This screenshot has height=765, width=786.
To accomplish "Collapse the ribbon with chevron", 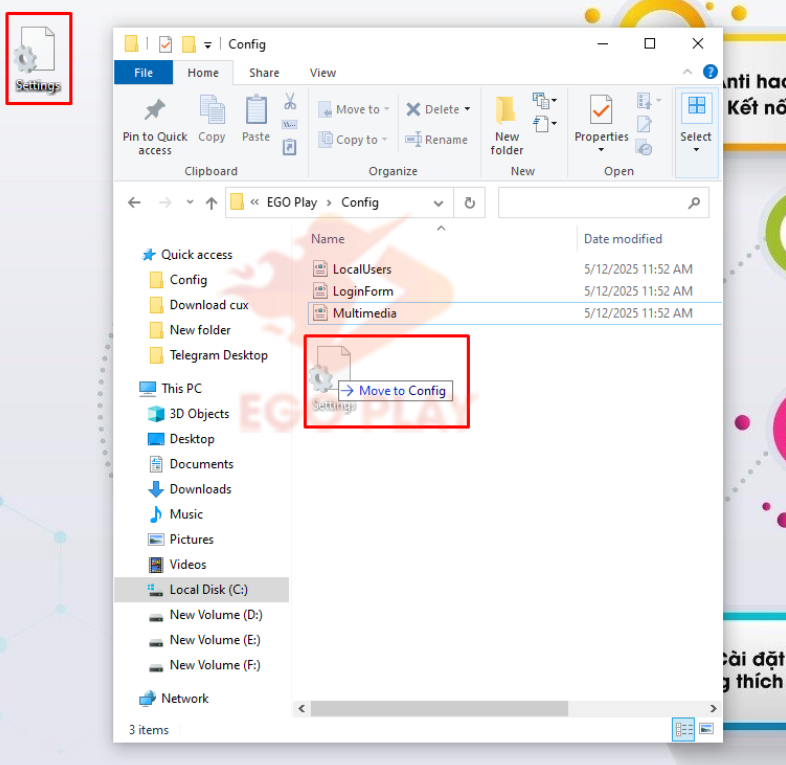I will point(687,72).
